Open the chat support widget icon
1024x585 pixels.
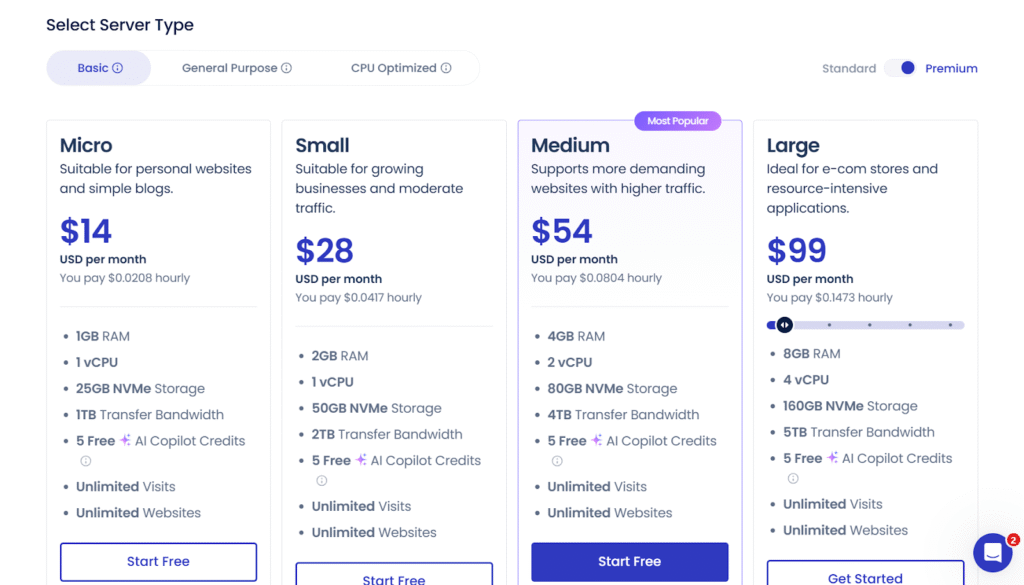coord(992,552)
